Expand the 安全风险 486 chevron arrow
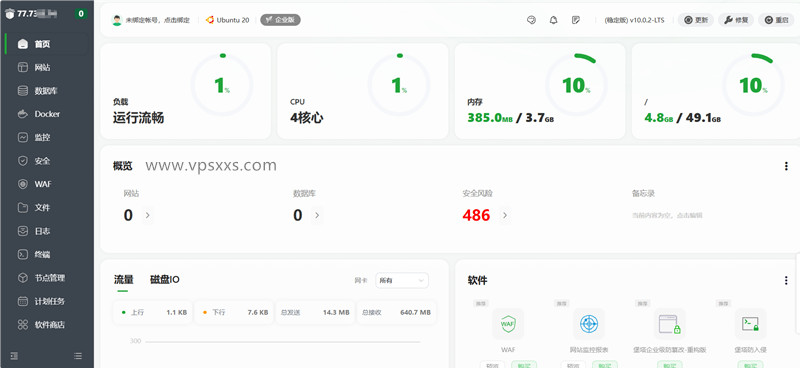The height and width of the screenshot is (368, 800). [x=505, y=215]
